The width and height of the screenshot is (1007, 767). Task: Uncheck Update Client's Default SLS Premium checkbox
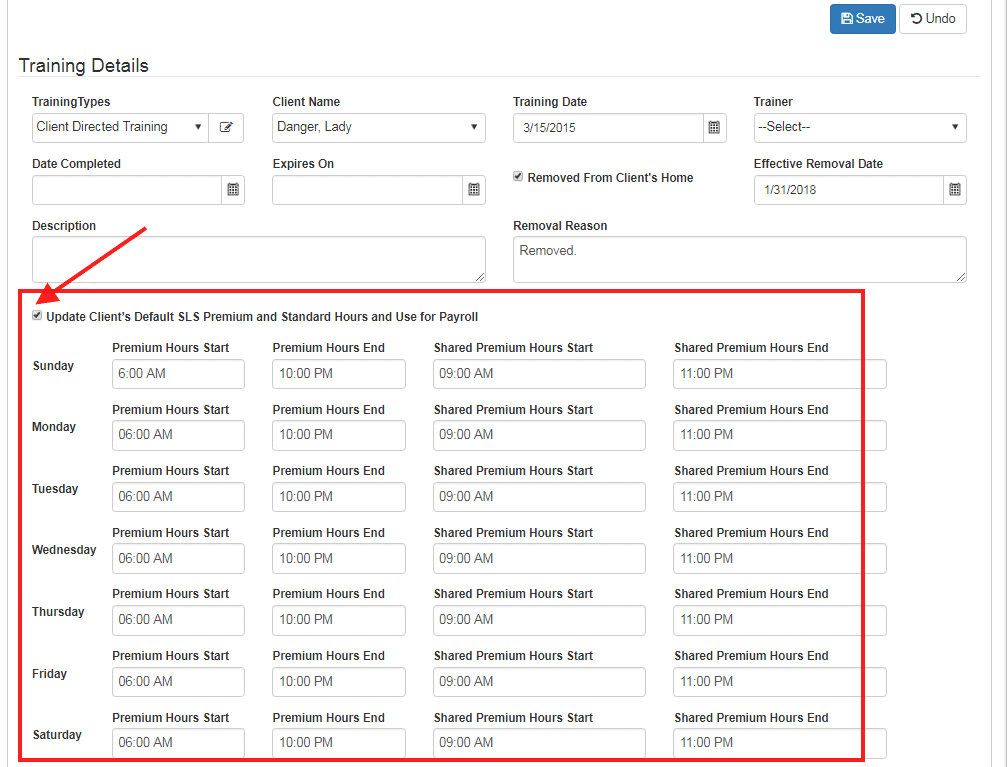(38, 316)
